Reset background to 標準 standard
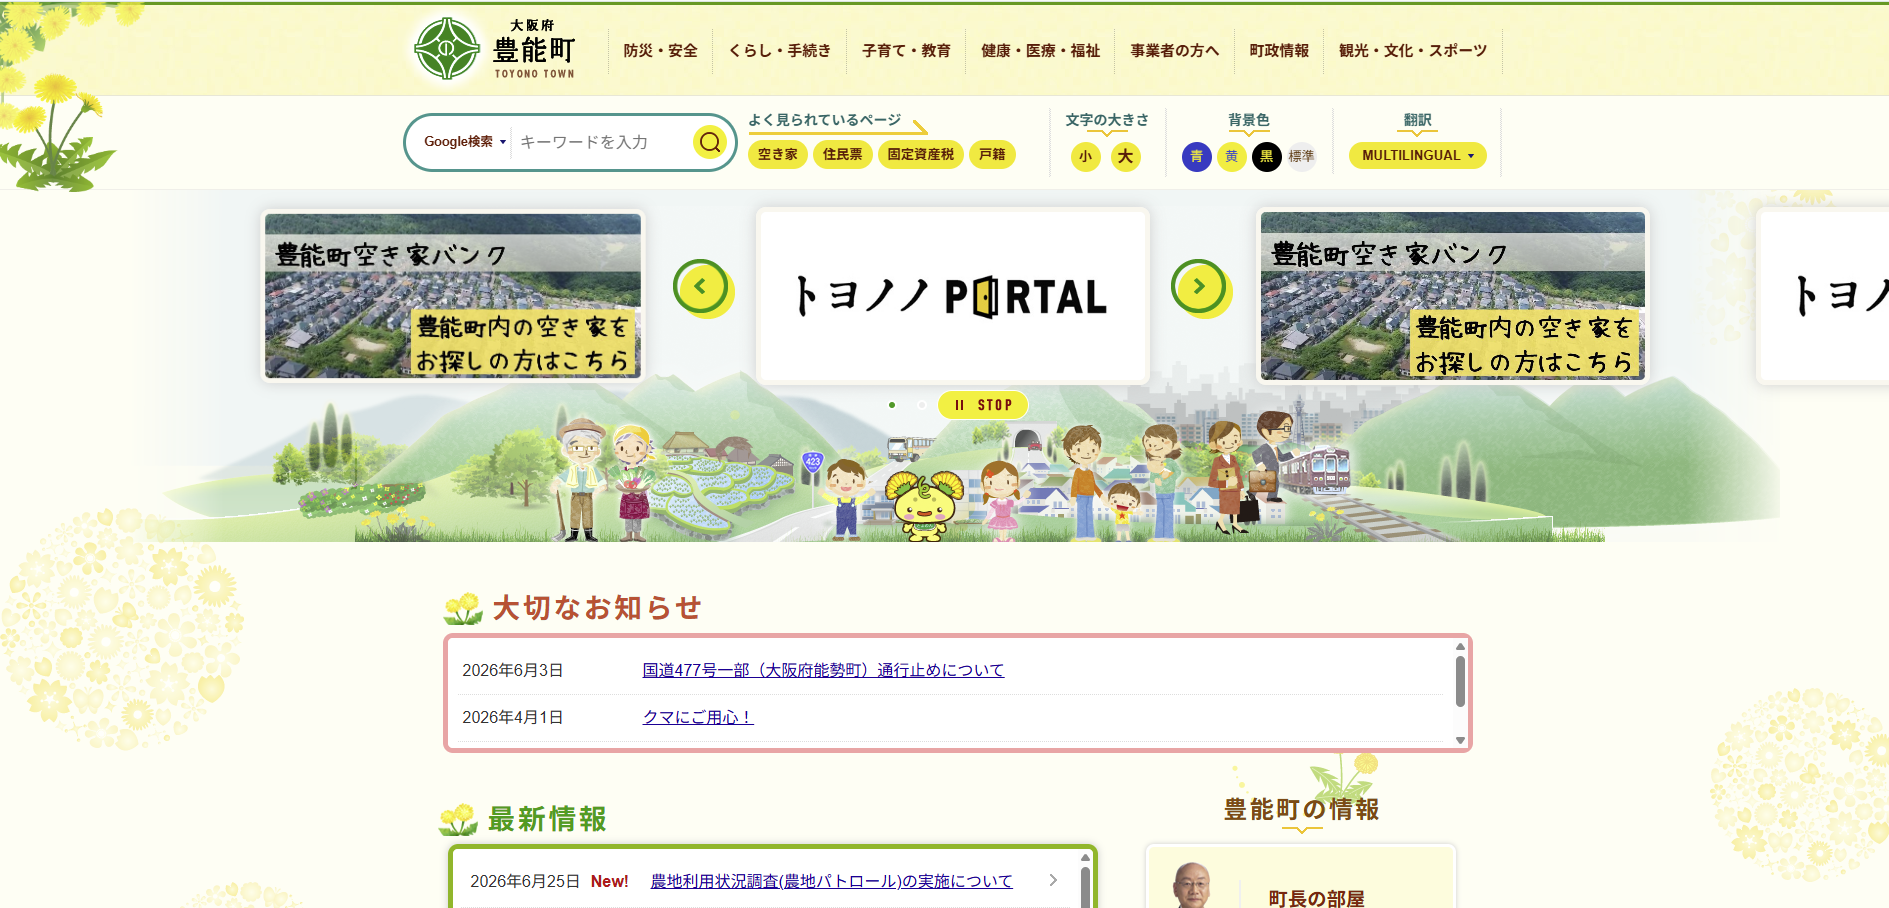Image resolution: width=1889 pixels, height=908 pixels. 1302,156
